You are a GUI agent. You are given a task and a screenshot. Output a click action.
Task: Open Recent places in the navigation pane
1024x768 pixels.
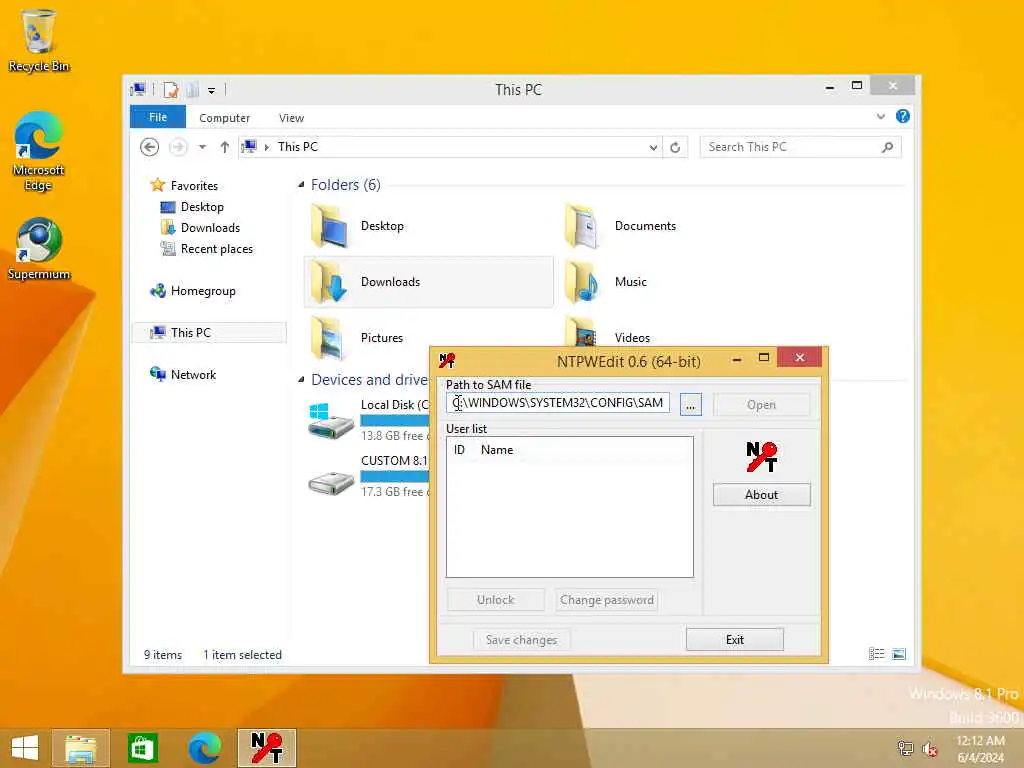[x=206, y=249]
